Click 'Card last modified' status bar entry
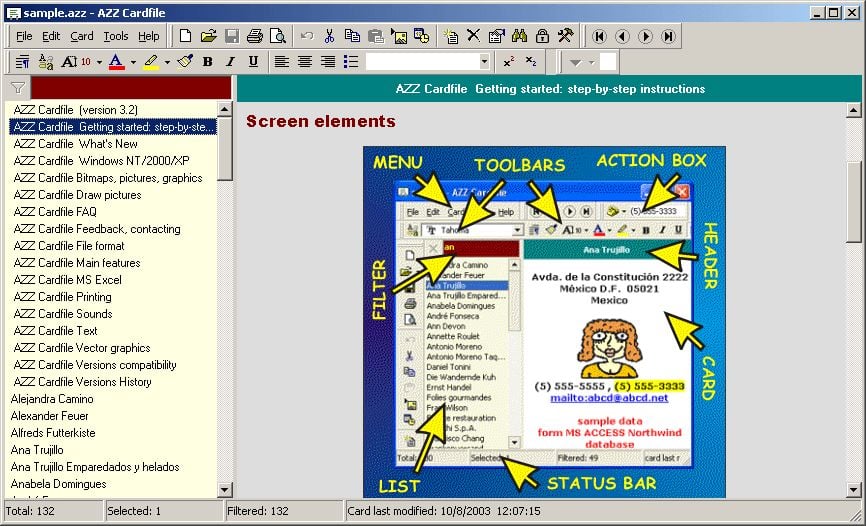866x526 pixels. point(444,511)
